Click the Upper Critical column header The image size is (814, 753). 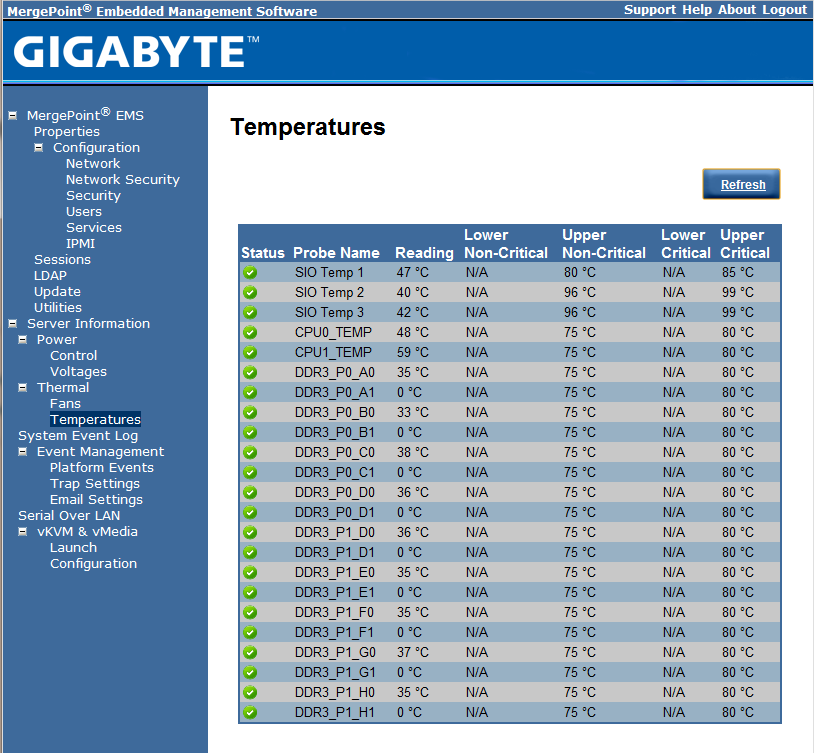point(744,244)
